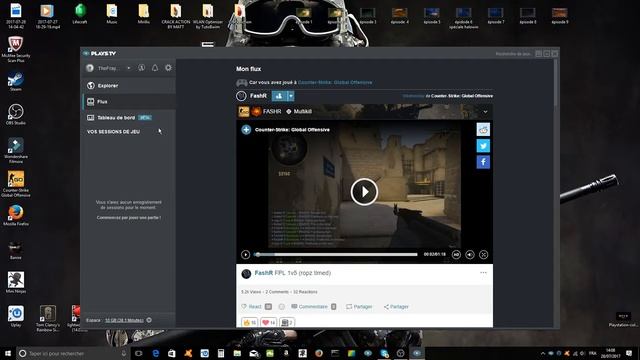Click the fire reaction counter
640x360 pixels.
click(249, 322)
